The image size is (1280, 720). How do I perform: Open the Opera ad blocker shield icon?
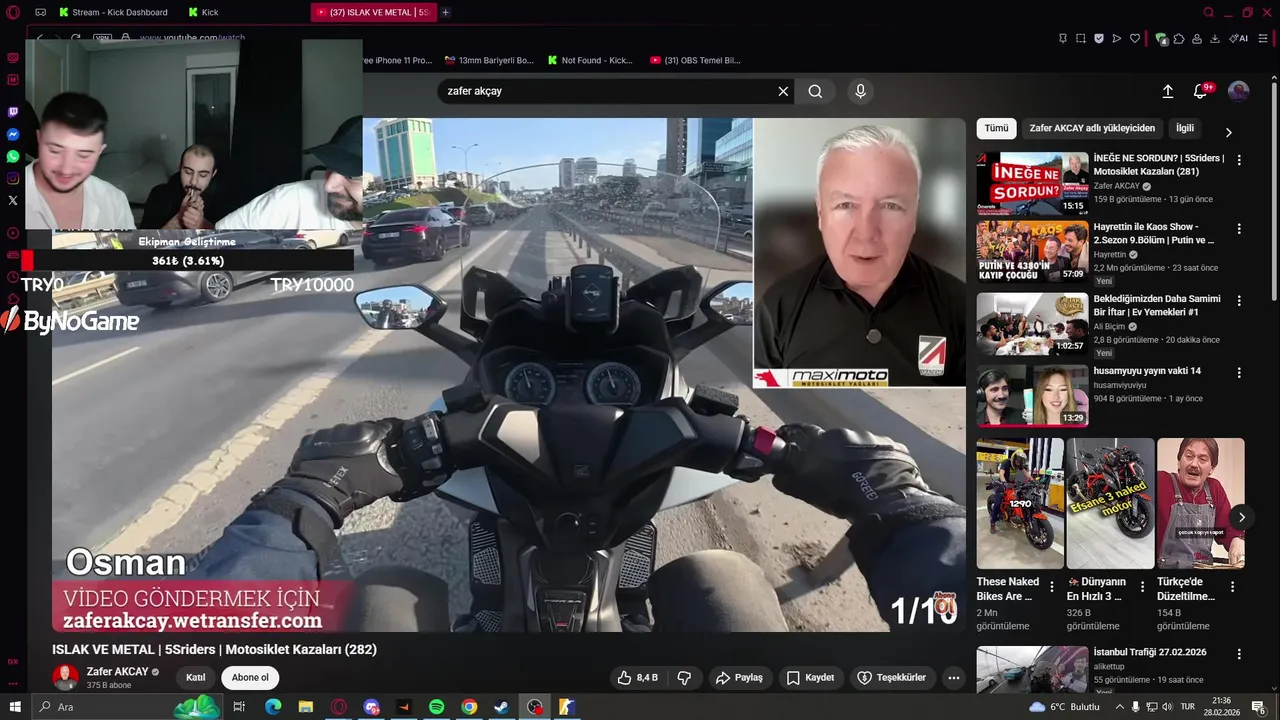(1098, 38)
